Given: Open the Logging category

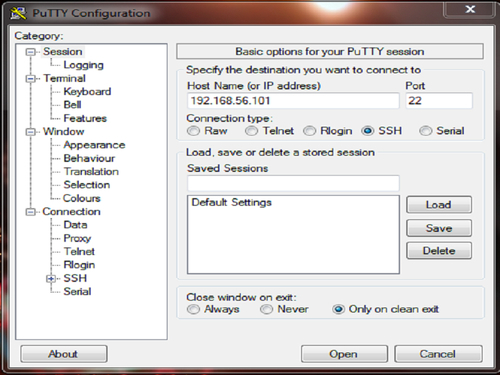Looking at the screenshot, I should 83,65.
